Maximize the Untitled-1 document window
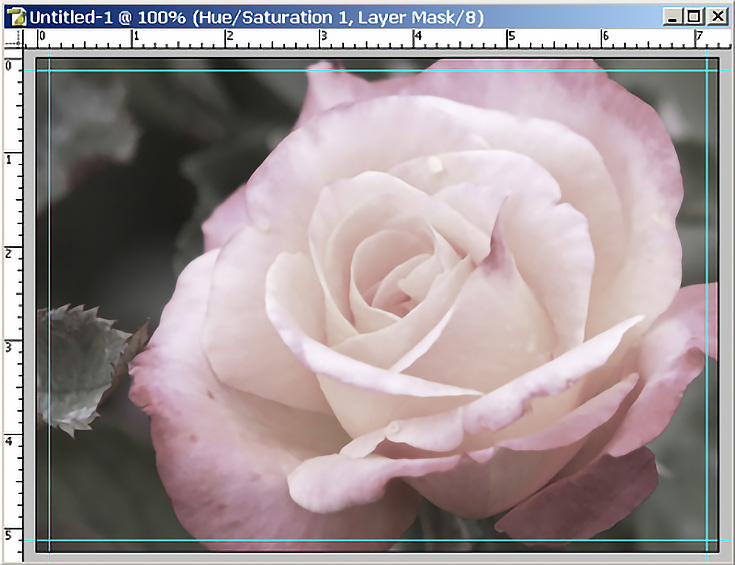The height and width of the screenshot is (565, 735). pyautogui.click(x=694, y=17)
